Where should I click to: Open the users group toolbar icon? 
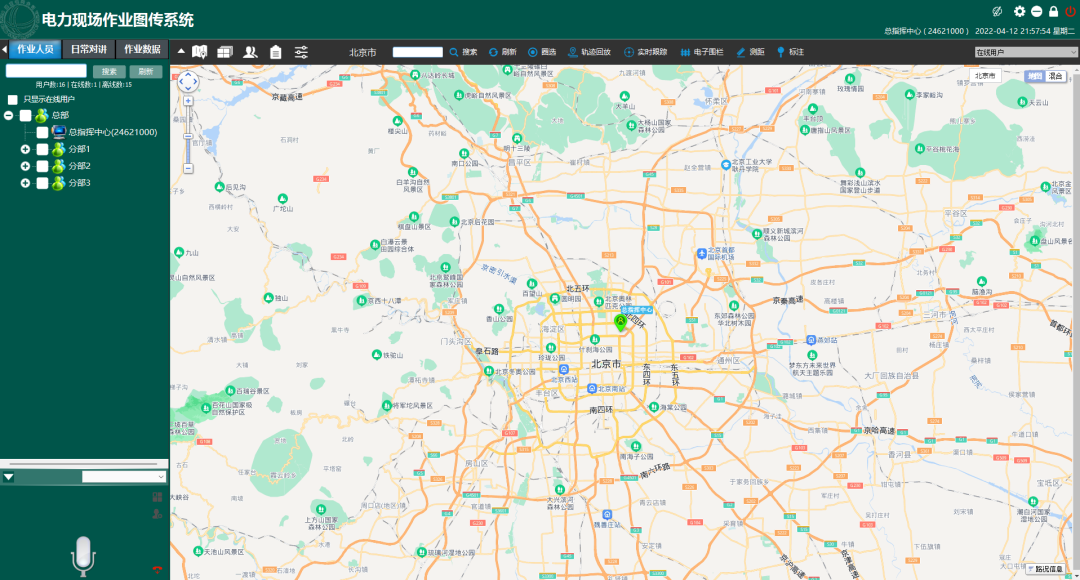[x=251, y=52]
